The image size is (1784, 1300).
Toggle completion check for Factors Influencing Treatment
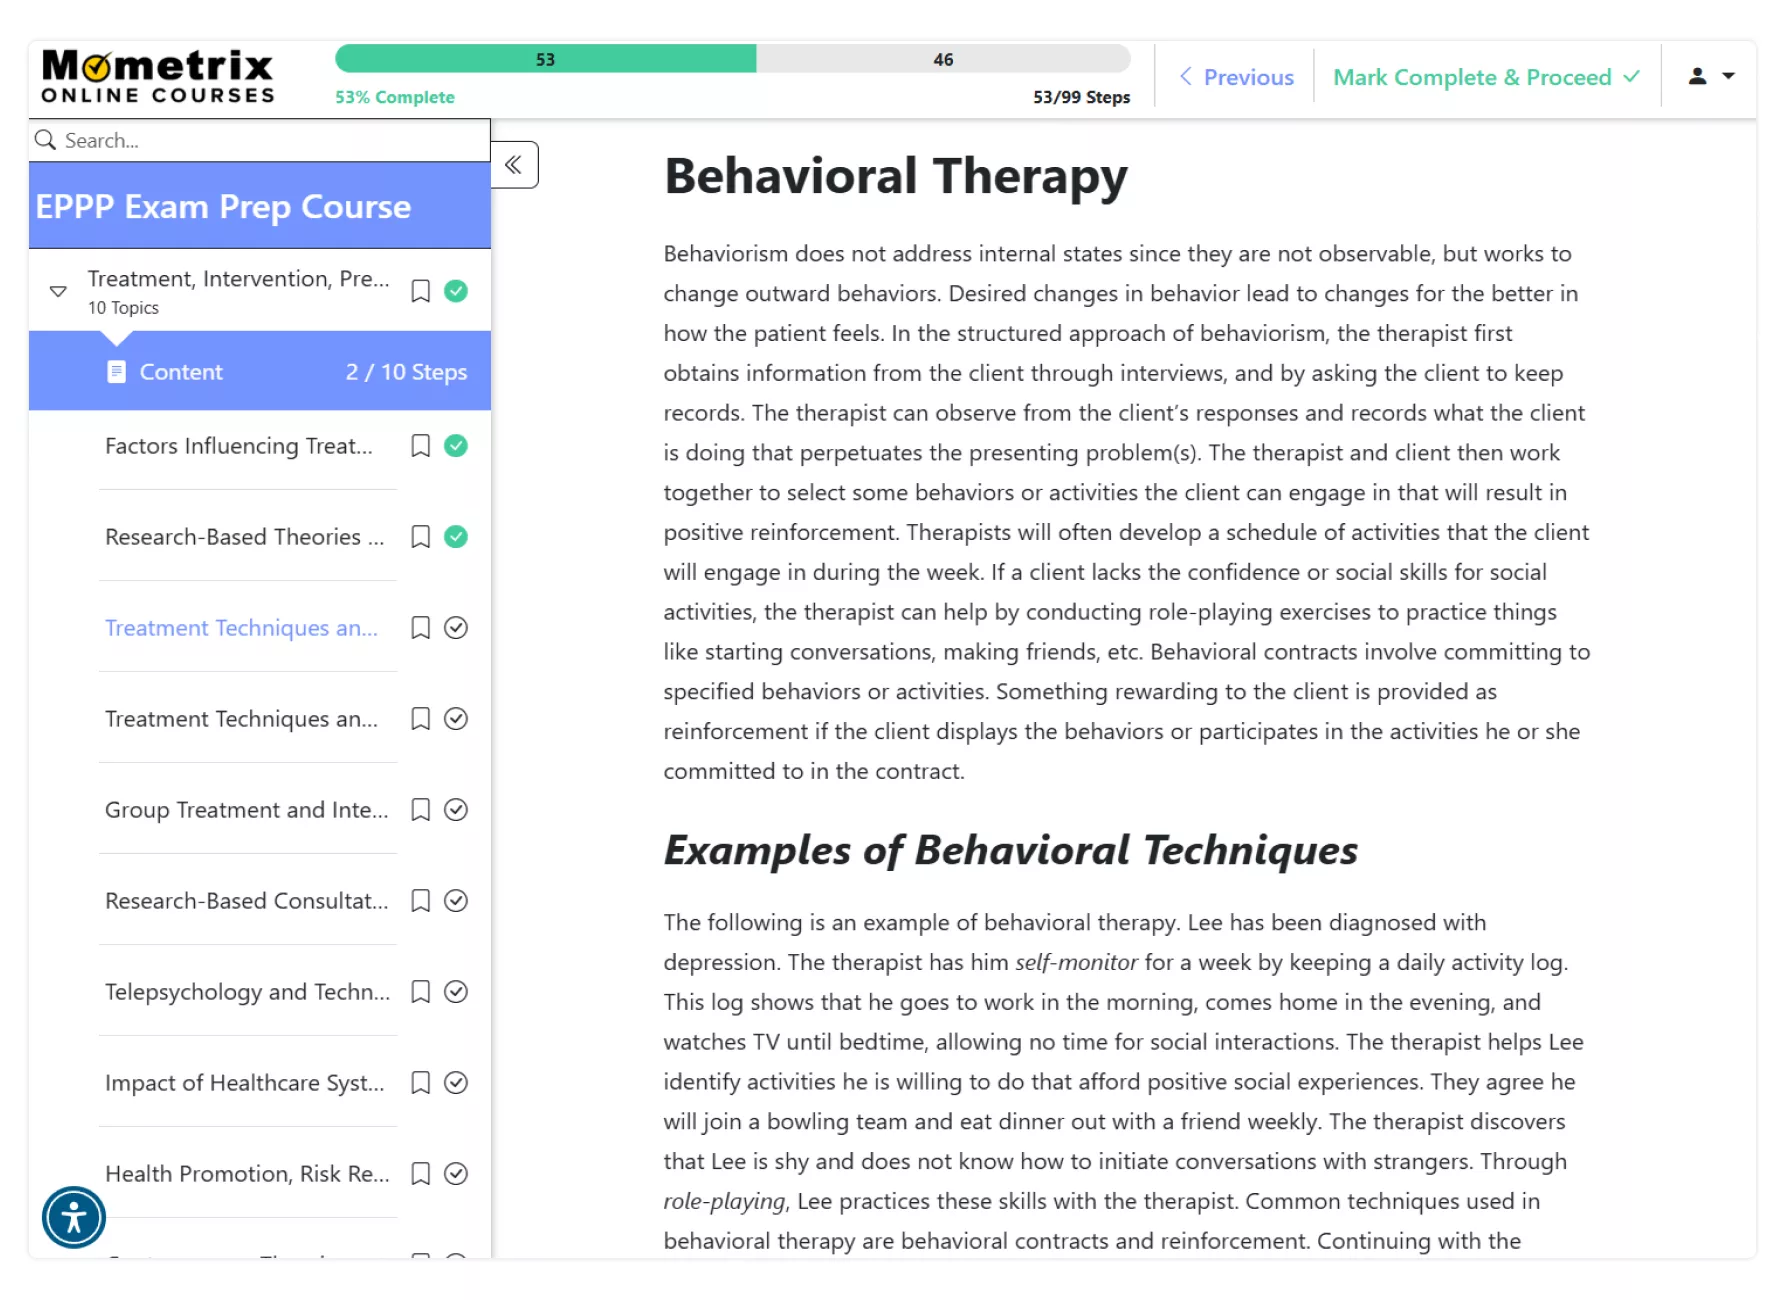(456, 446)
